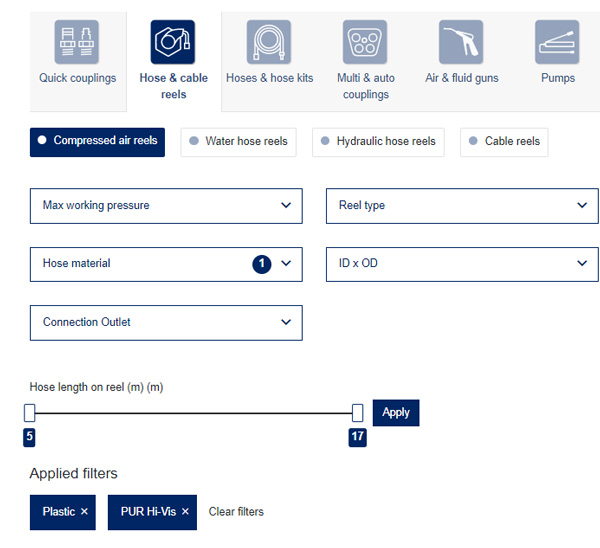Expand the Connection Outlet dropdown
The width and height of the screenshot is (600, 548).
click(x=166, y=323)
